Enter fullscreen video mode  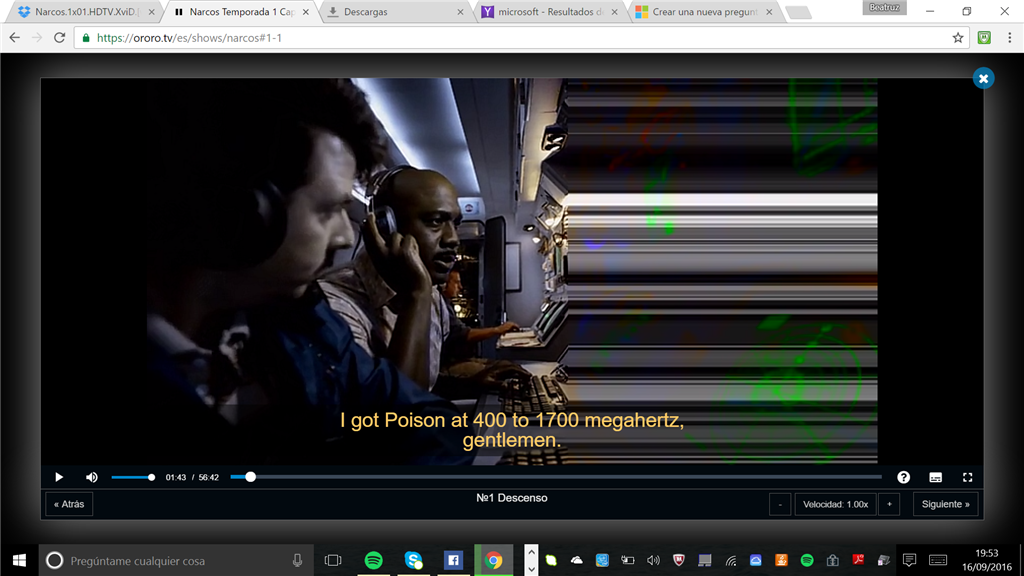coord(967,477)
